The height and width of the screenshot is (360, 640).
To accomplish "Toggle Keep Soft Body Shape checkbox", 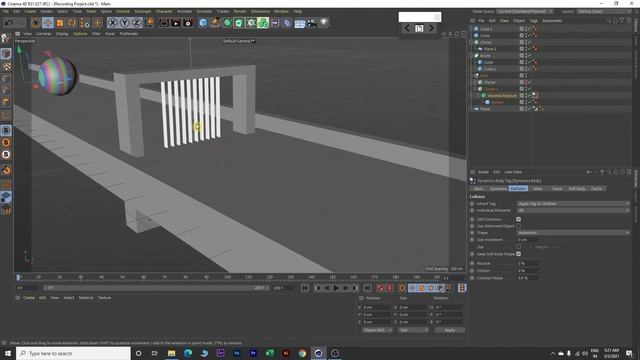I will [x=518, y=254].
